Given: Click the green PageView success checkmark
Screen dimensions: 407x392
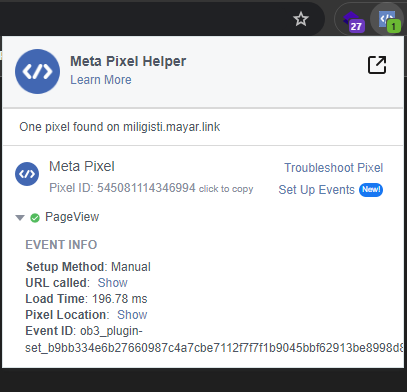Looking at the screenshot, I should [35, 218].
